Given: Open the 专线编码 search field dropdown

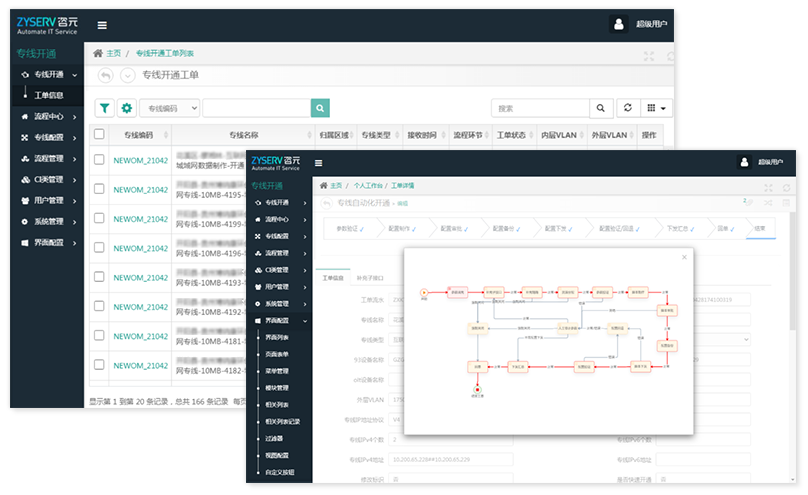Looking at the screenshot, I should [x=170, y=108].
